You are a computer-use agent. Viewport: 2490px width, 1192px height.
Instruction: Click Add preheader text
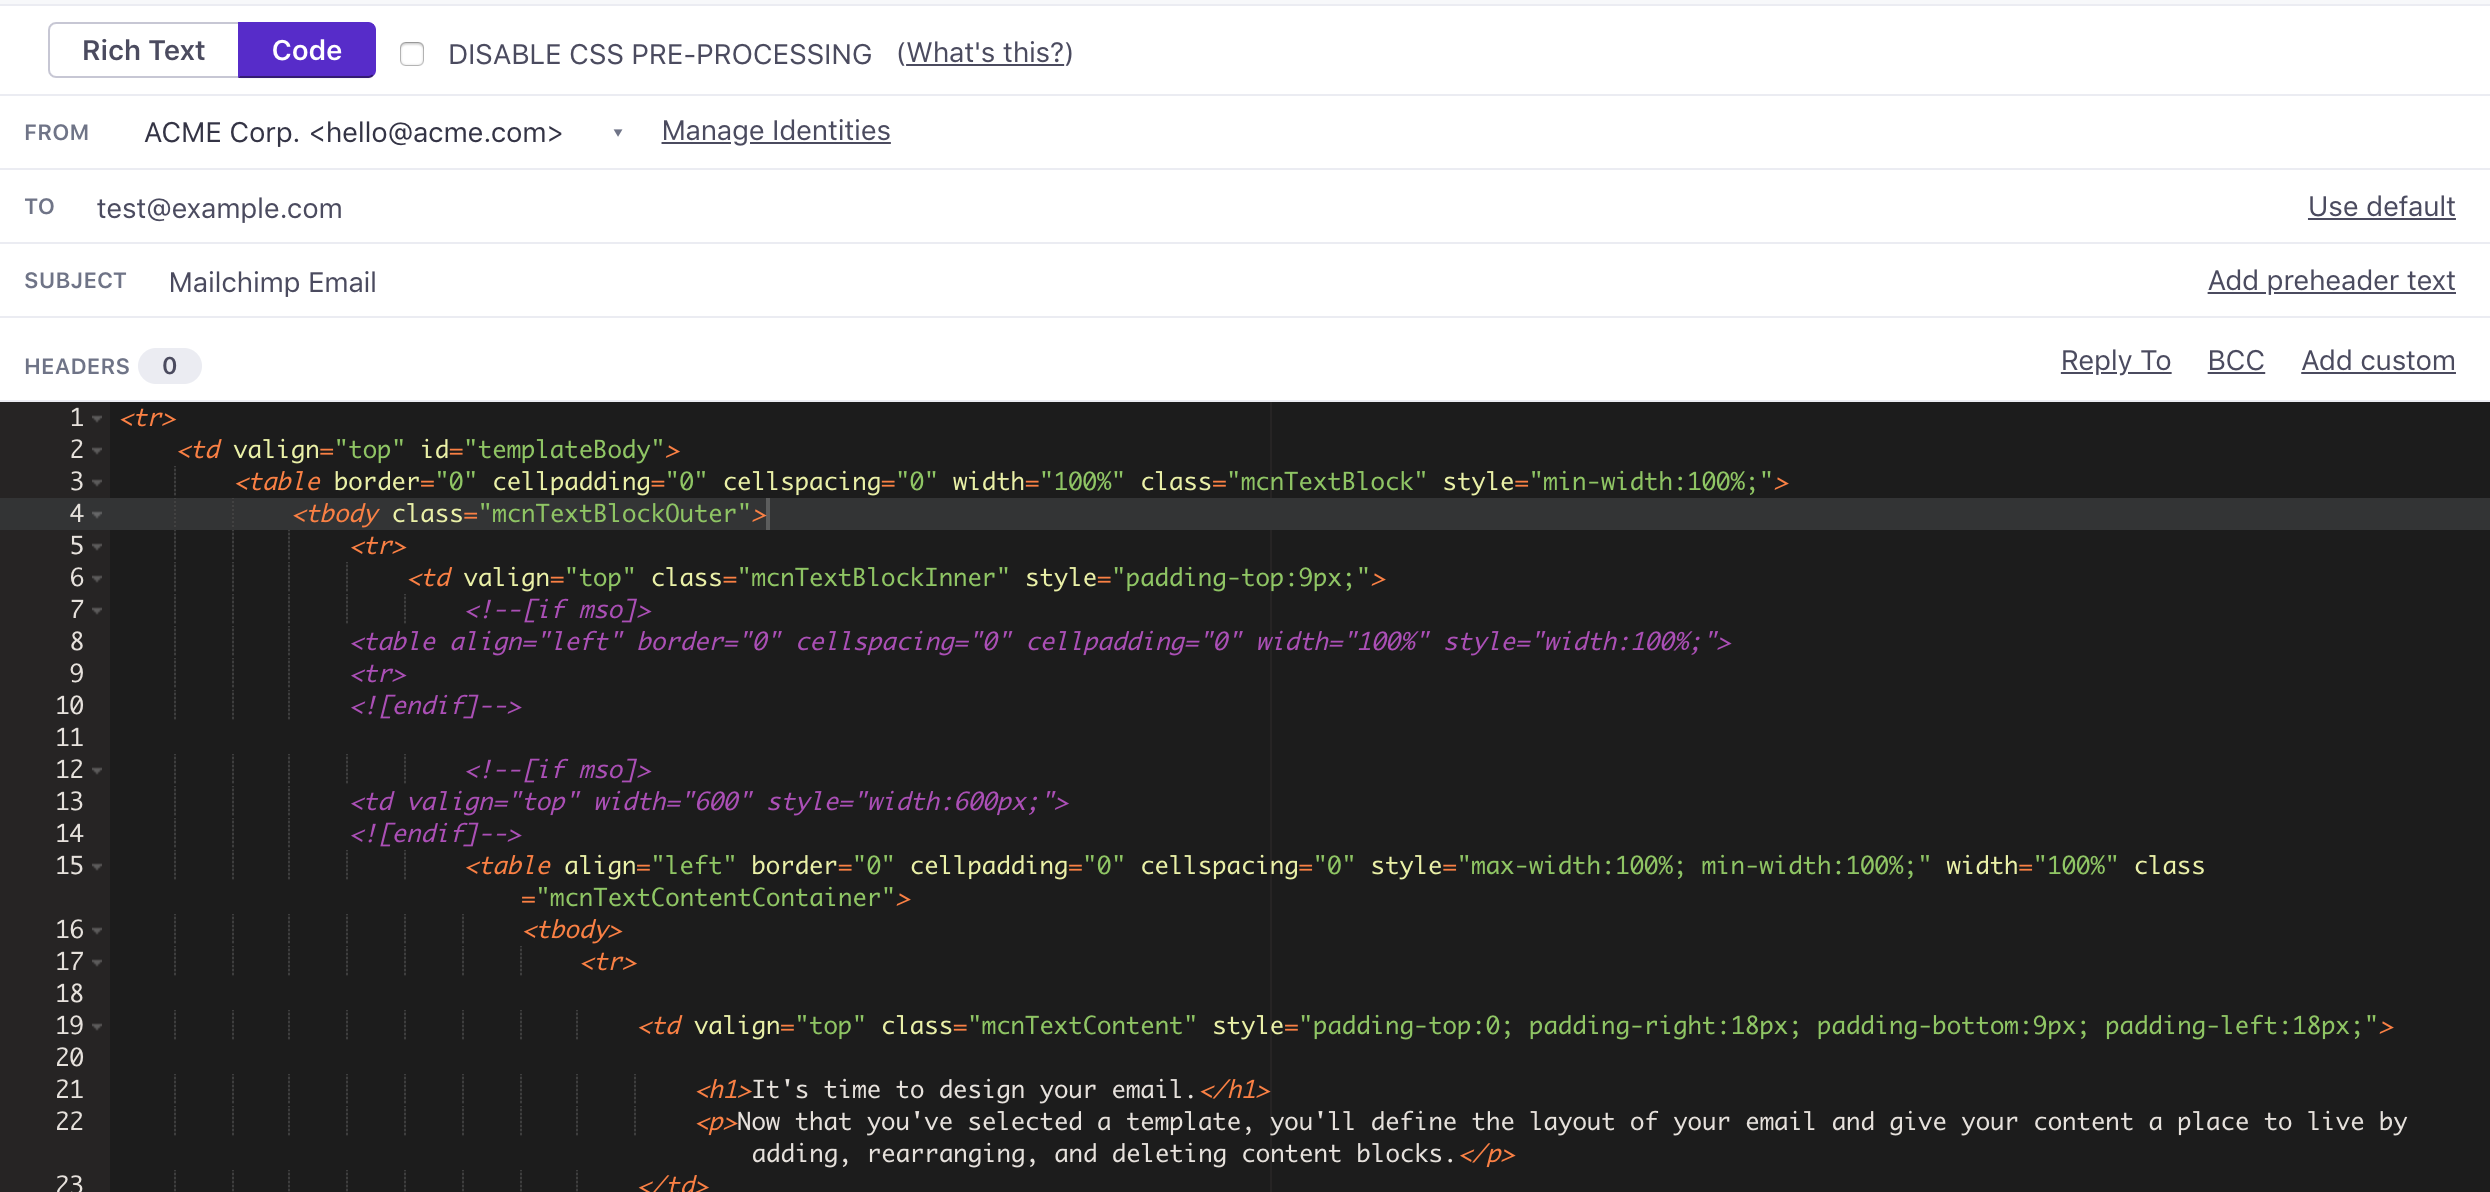[x=2331, y=280]
